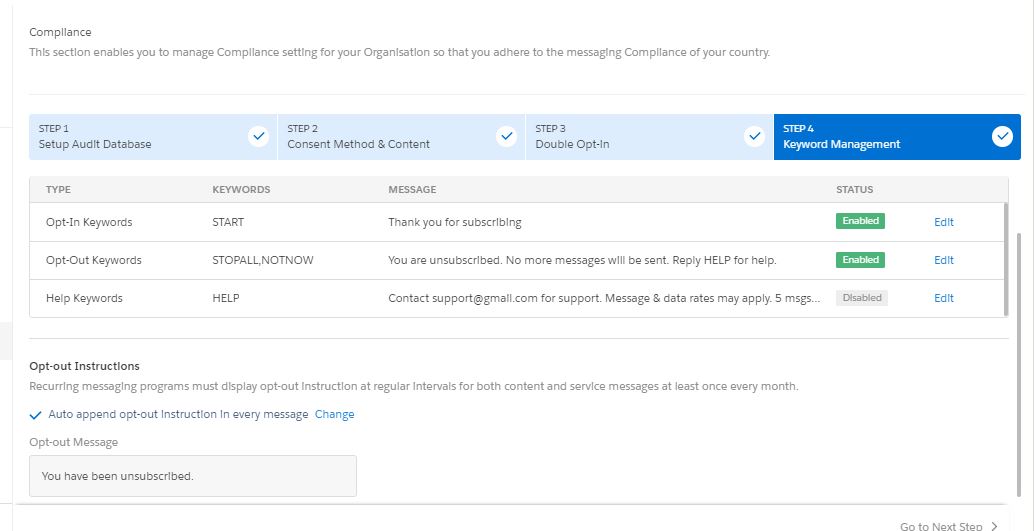Click the Compliance section heading
The width and height of the screenshot is (1034, 531).
click(x=60, y=32)
